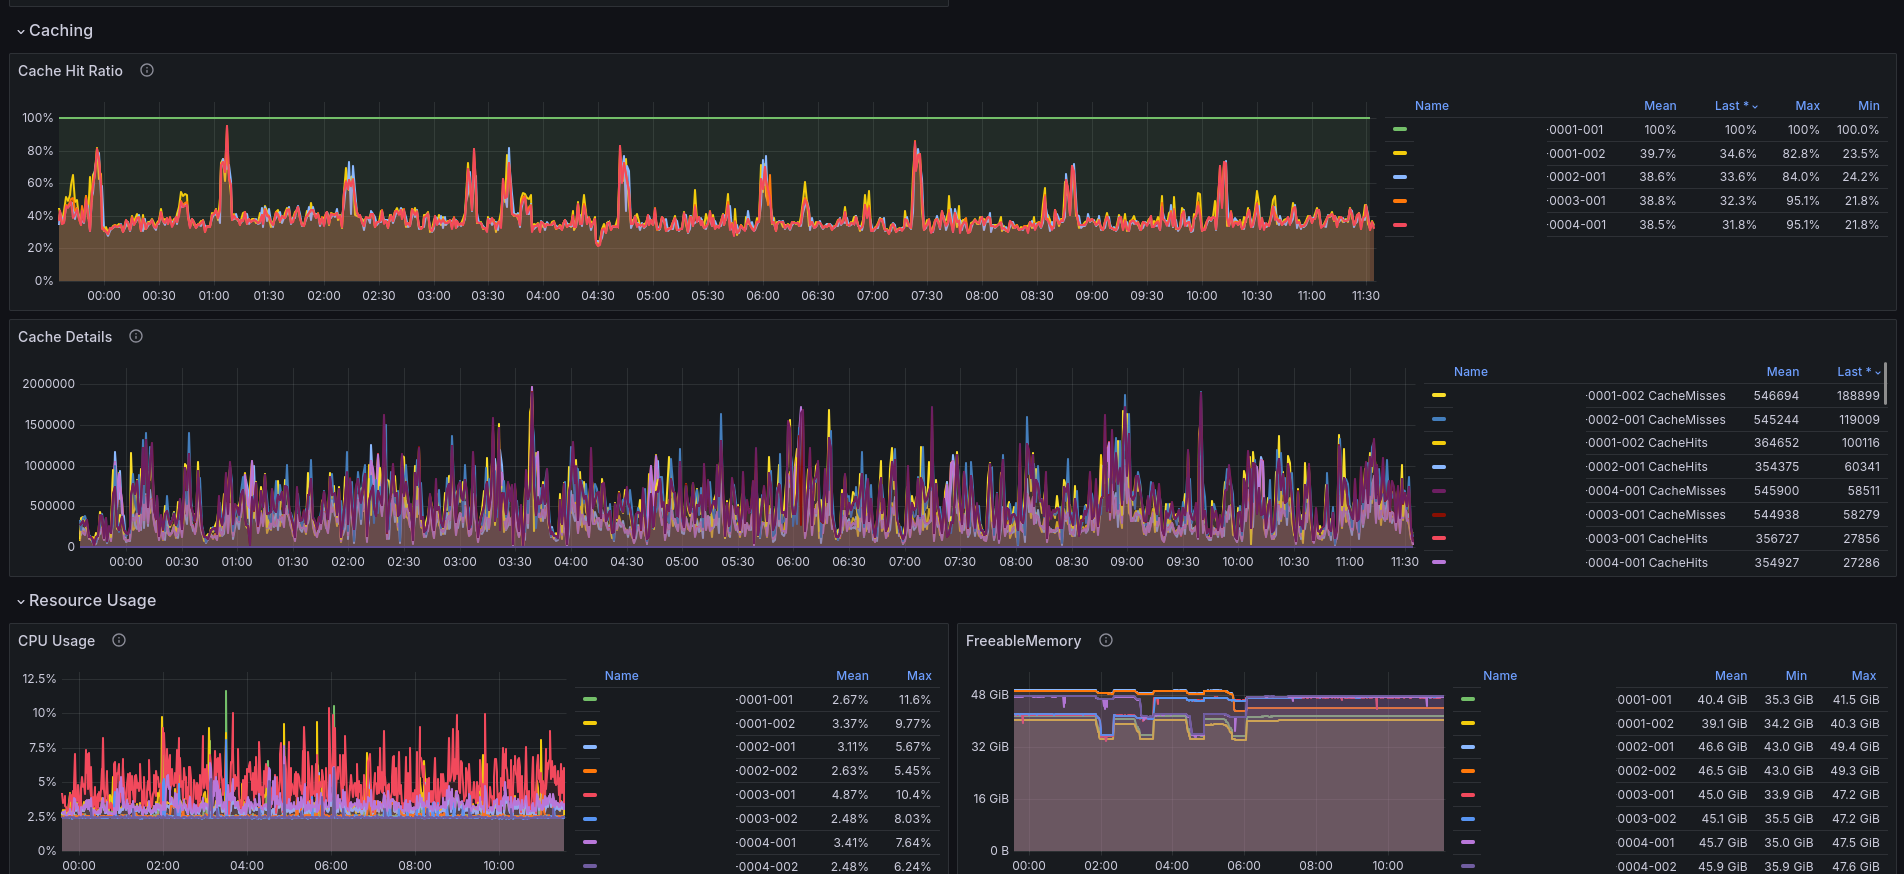1904x874 pixels.
Task: Click the purple 0004-001 CacheHits series marker
Action: 1439,563
